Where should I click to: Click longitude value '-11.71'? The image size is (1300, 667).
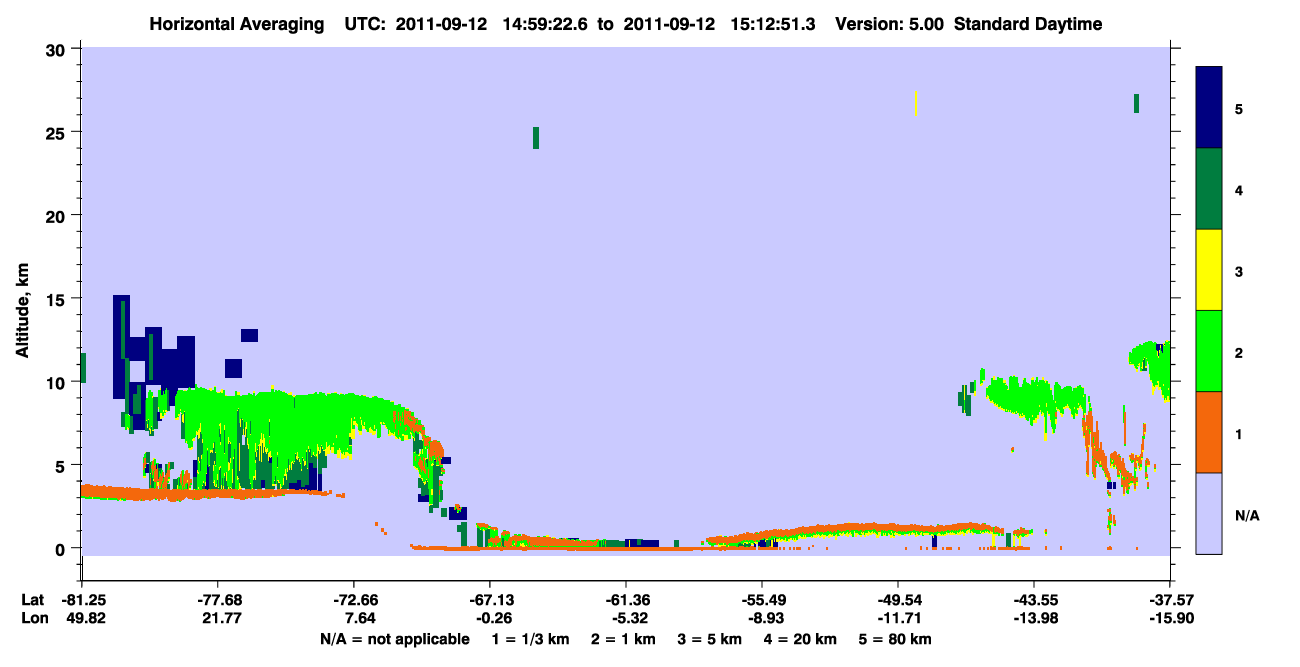click(898, 618)
